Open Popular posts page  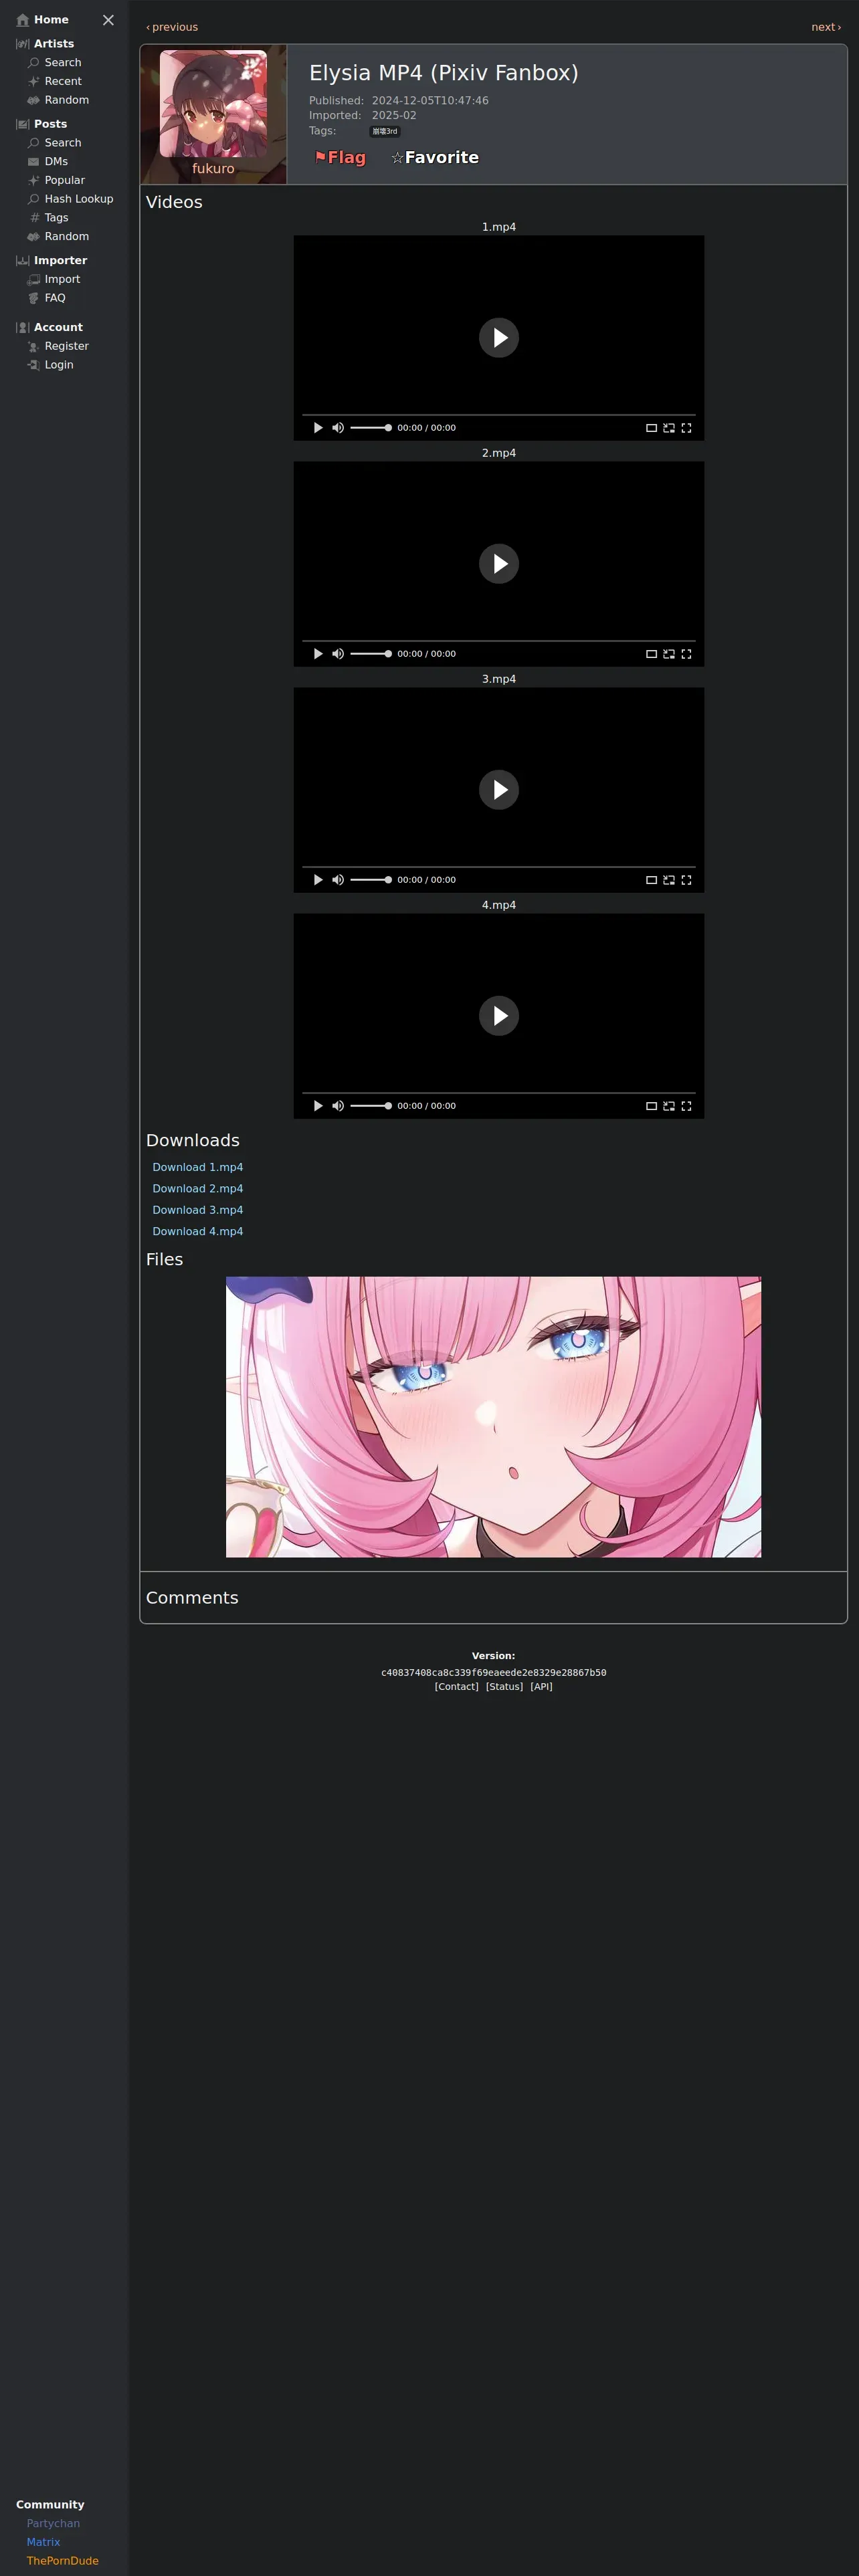(x=64, y=180)
